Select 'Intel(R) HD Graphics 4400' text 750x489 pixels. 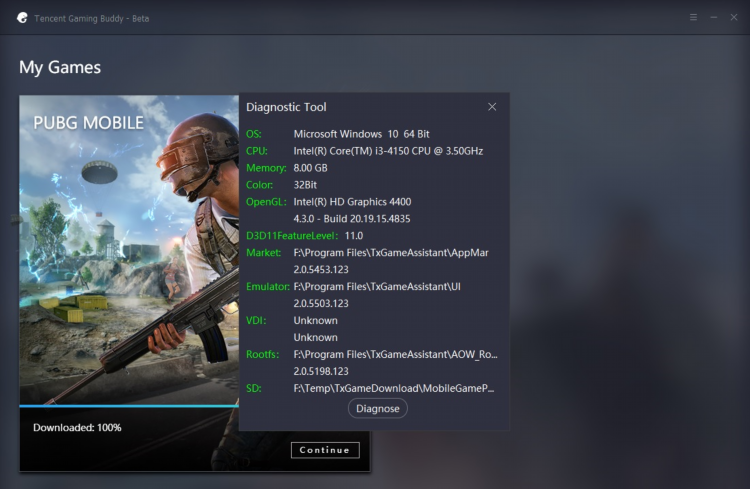click(352, 201)
